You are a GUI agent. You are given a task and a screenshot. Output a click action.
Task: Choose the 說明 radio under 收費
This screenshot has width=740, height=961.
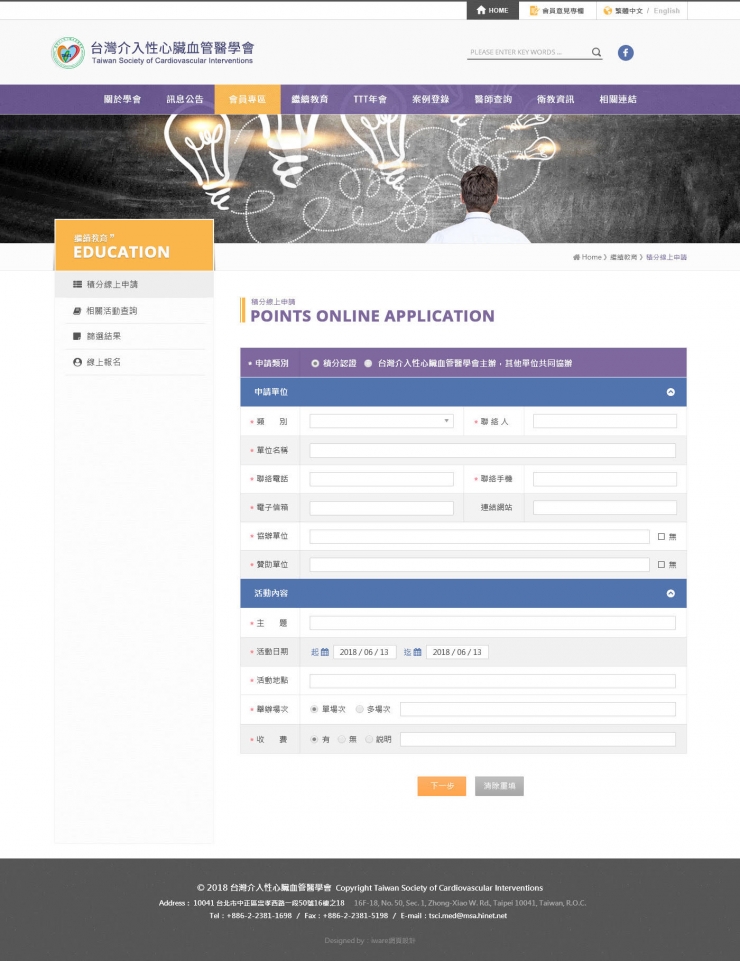point(369,739)
